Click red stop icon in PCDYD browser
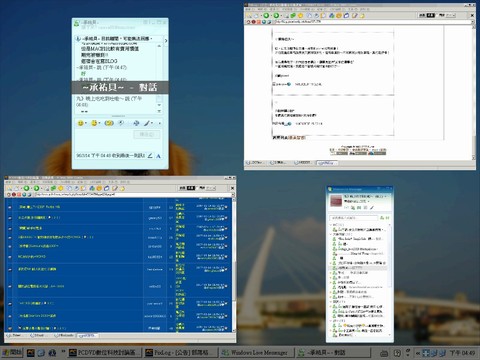This screenshot has height=360, width=480. [14, 194]
